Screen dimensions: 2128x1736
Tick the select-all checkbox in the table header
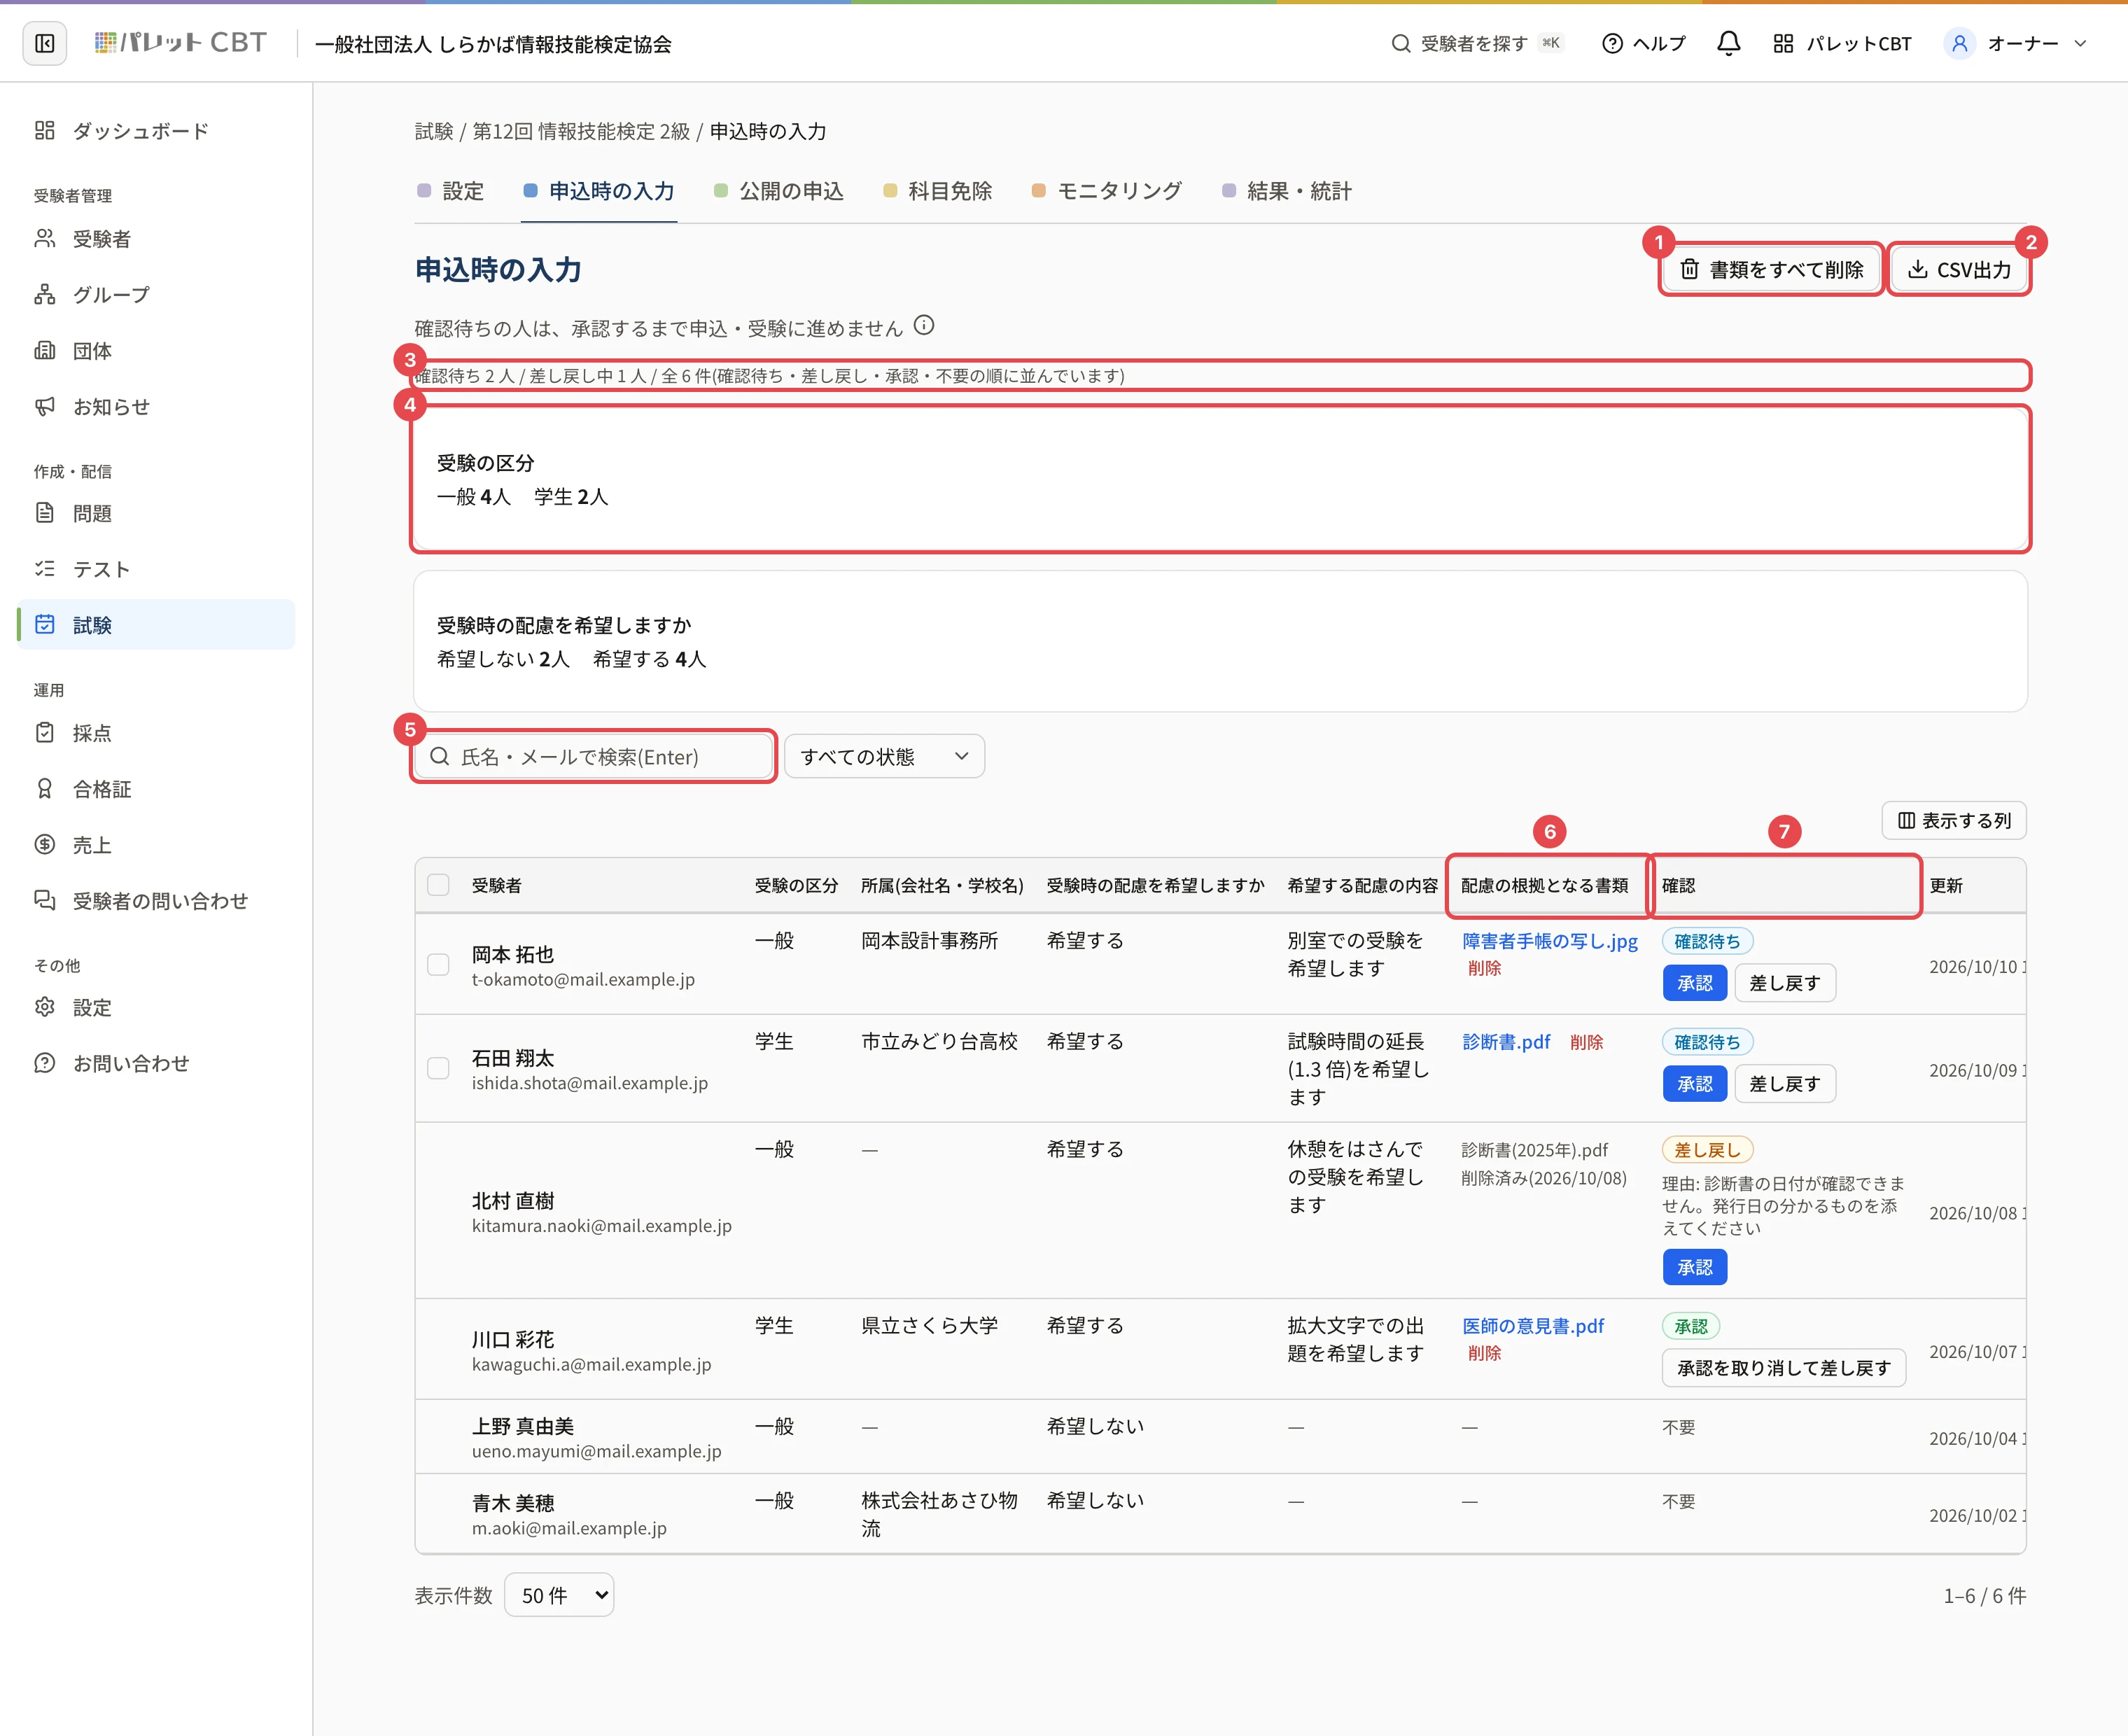[x=438, y=885]
